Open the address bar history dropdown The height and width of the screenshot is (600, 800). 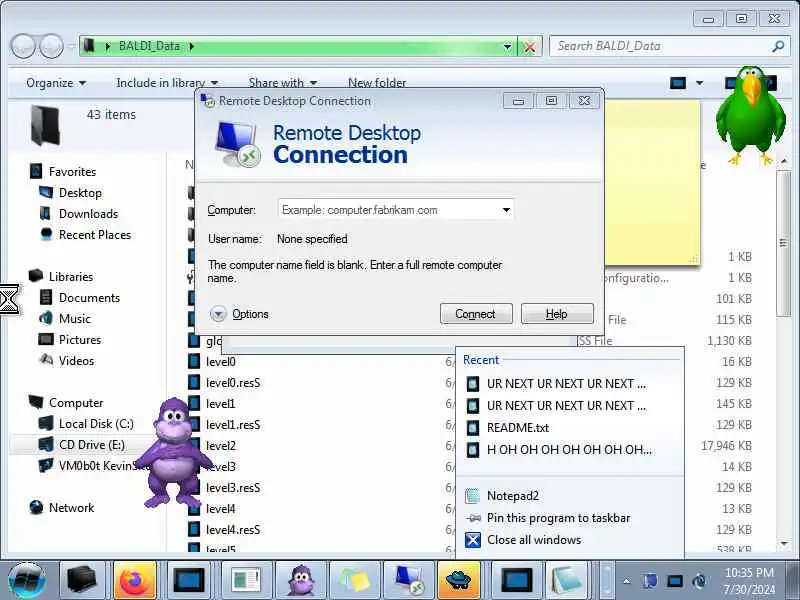click(x=507, y=46)
